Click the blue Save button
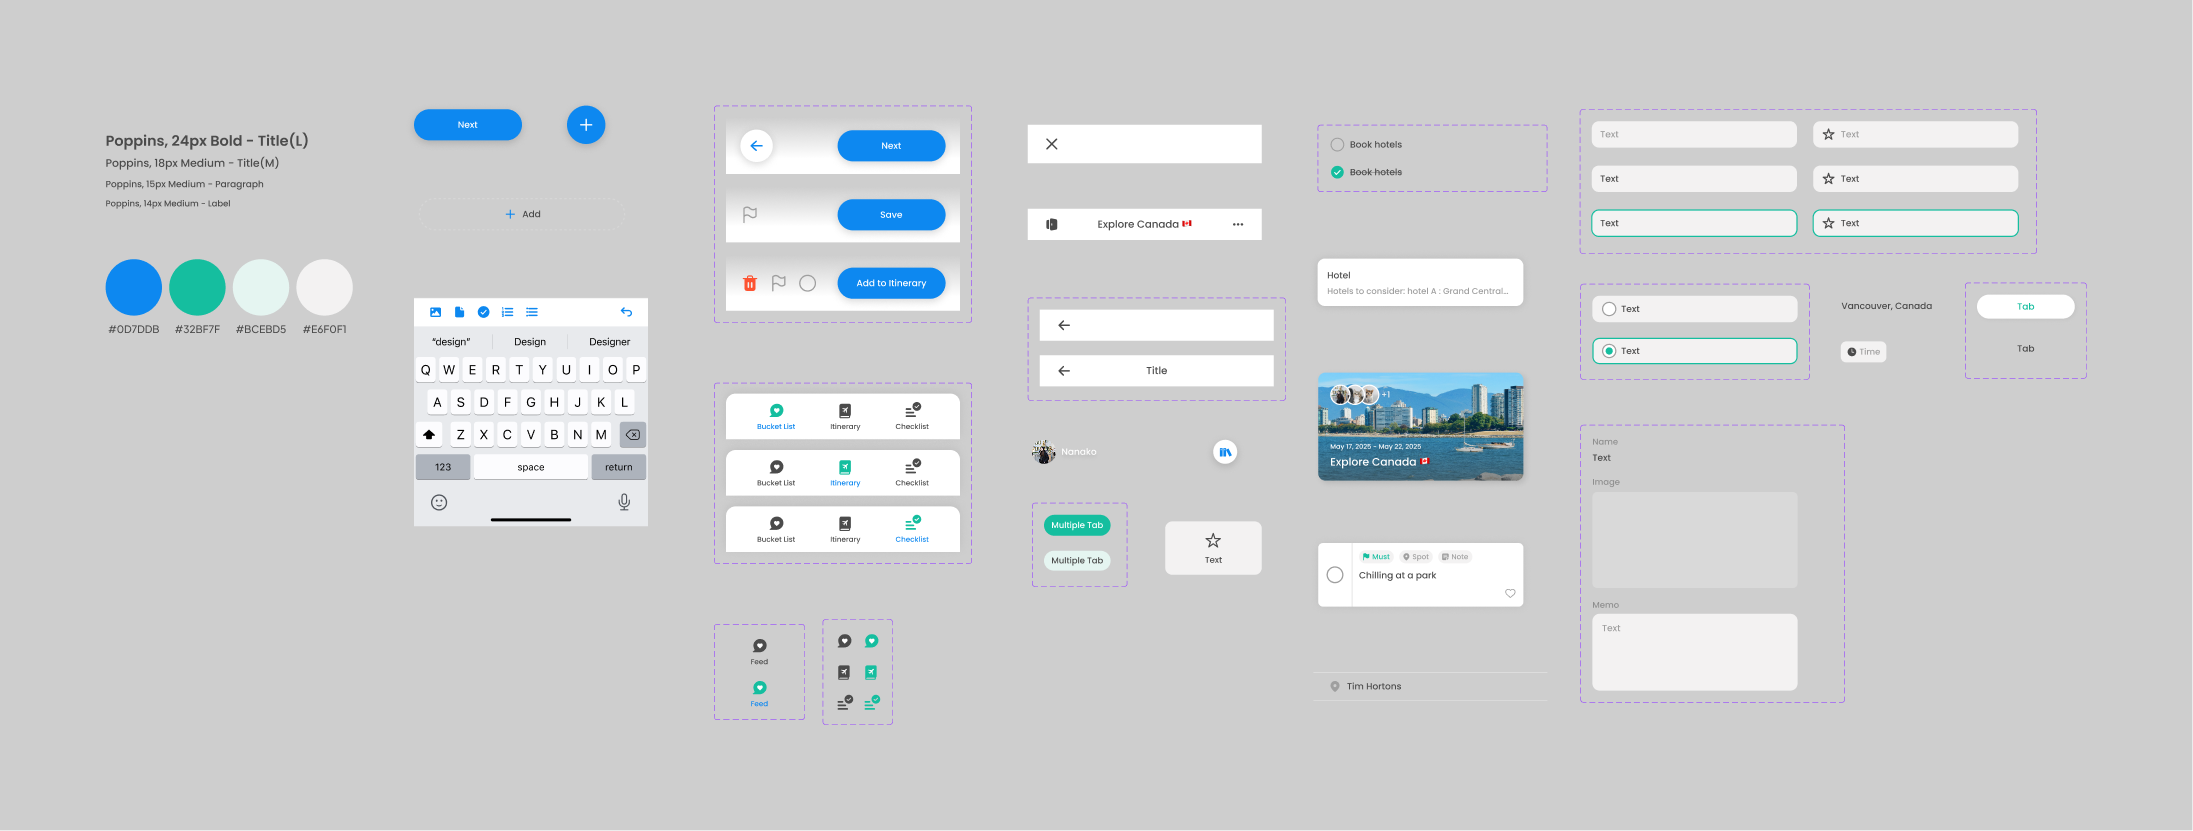Viewport: 2193px width, 831px height. point(891,214)
